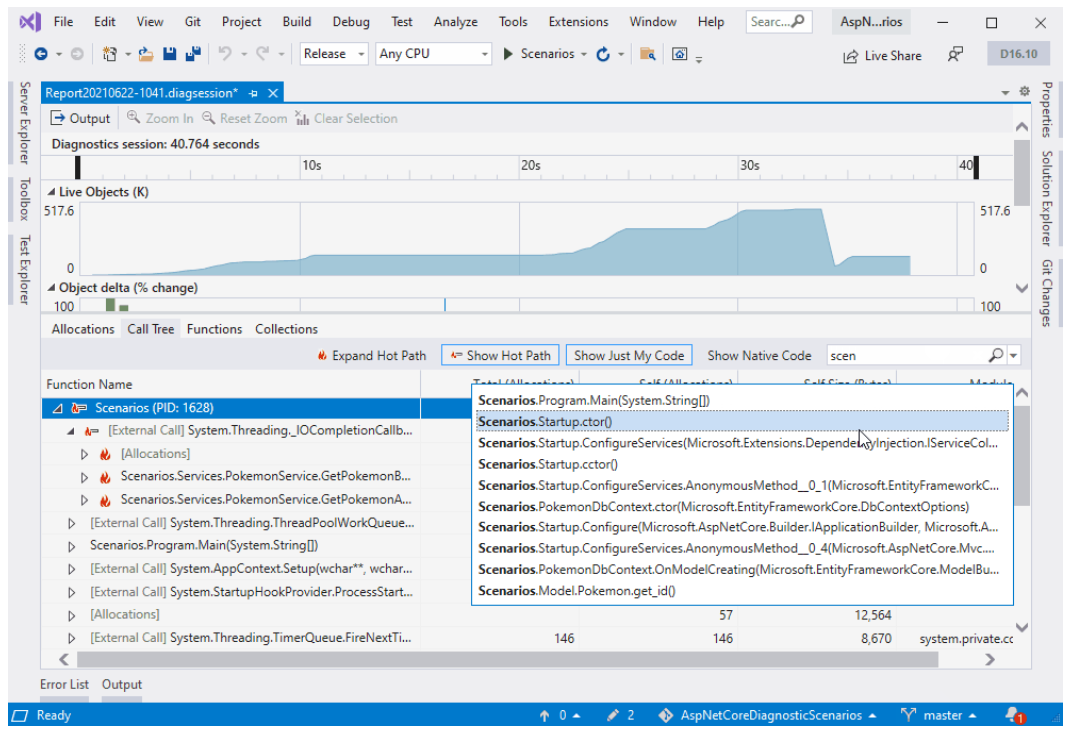Viewport: 1073px width, 734px height.
Task: Expand the System.Threading.TimerQueue.FireNextTi row
Action: (x=71, y=638)
